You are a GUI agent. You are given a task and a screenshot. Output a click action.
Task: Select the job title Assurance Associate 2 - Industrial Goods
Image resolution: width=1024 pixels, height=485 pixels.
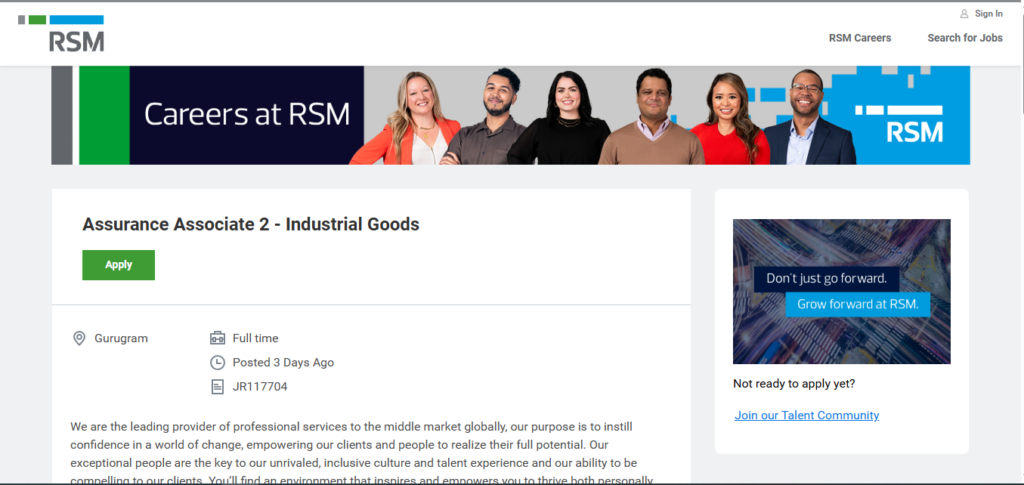coord(251,225)
